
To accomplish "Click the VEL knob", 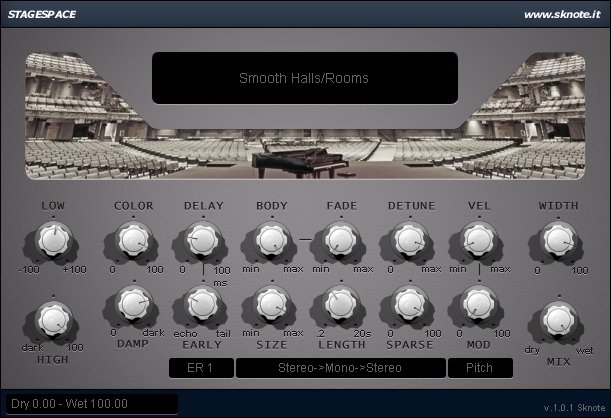I will 479,240.
